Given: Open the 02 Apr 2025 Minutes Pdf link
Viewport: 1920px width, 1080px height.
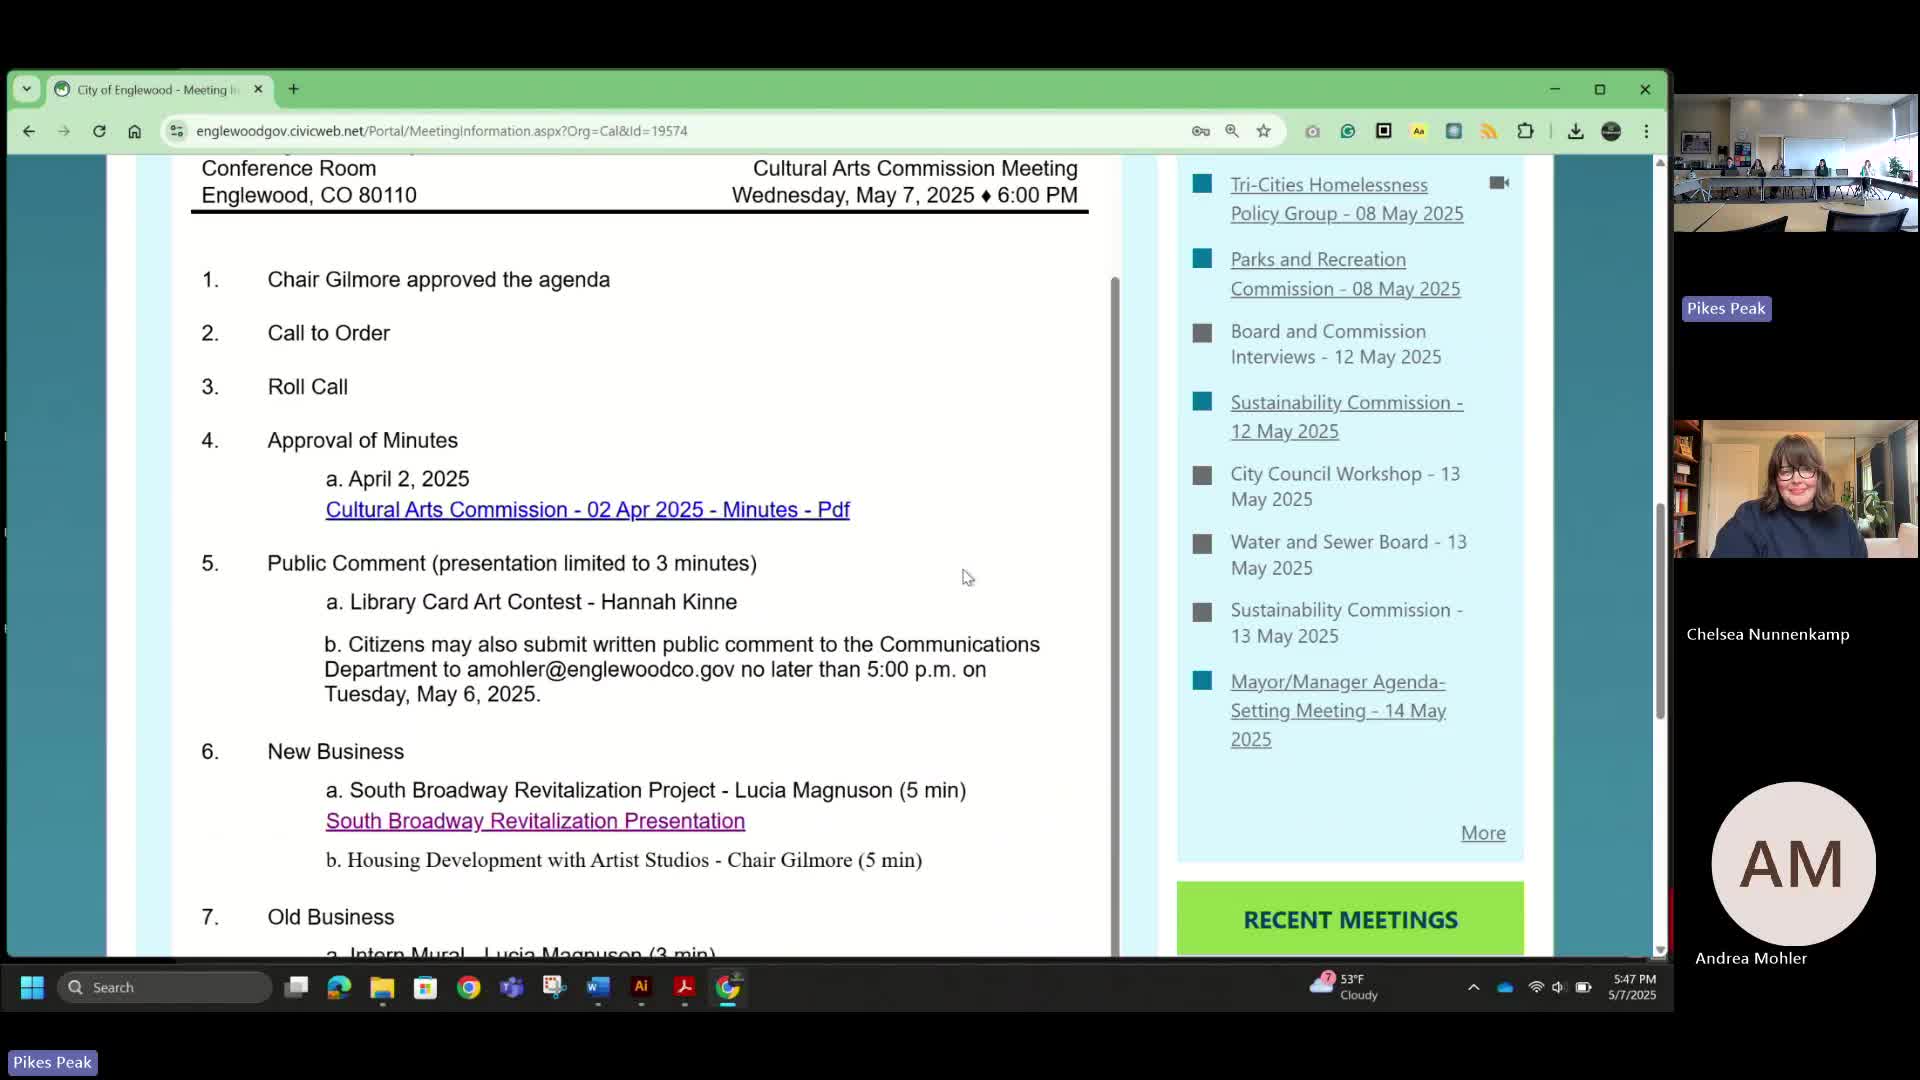Looking at the screenshot, I should (587, 510).
